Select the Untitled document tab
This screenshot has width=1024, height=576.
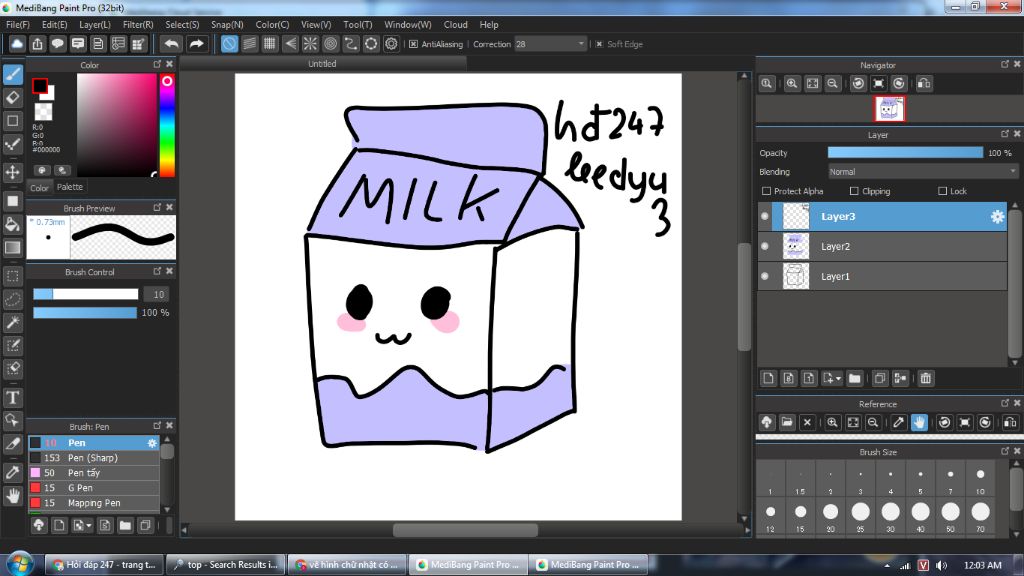click(323, 63)
